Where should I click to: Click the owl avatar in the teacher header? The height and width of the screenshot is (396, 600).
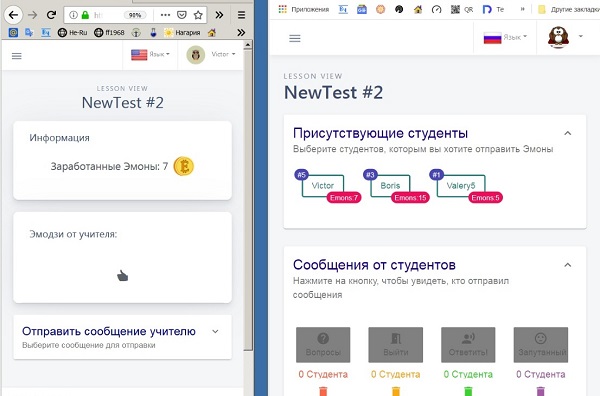558,37
